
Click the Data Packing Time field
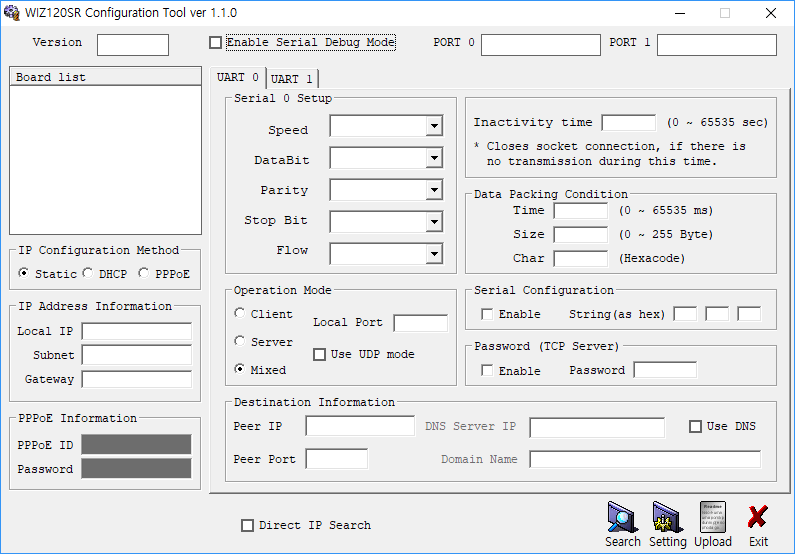coord(581,211)
